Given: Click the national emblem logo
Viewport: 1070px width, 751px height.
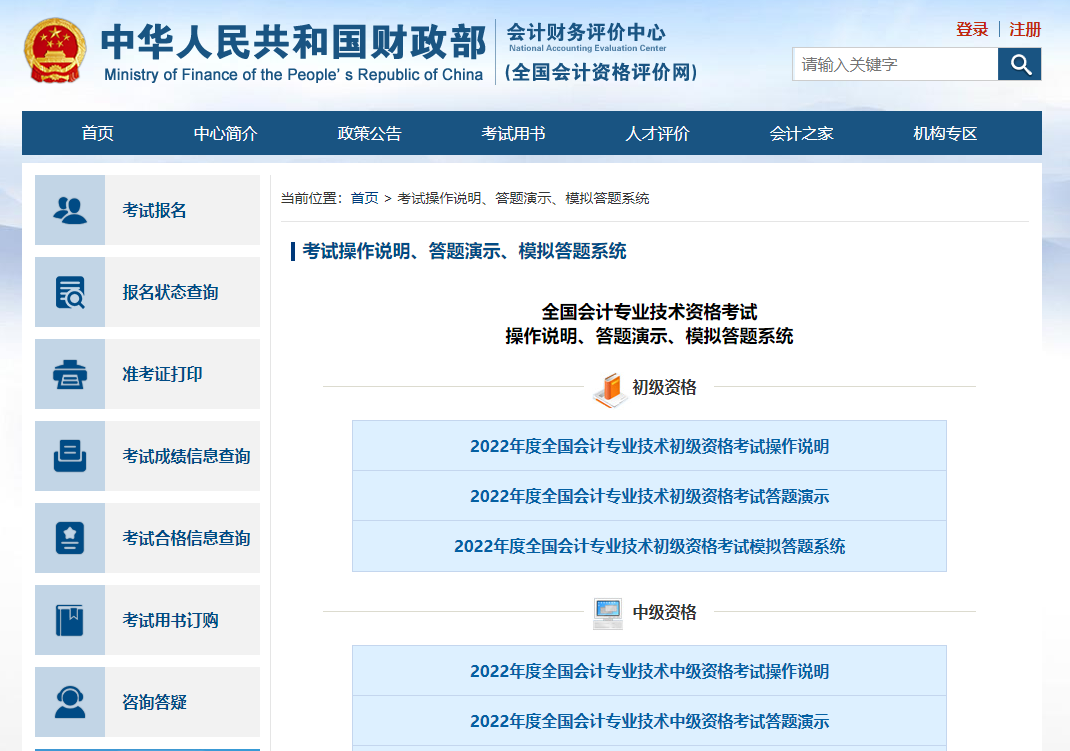Looking at the screenshot, I should pos(55,51).
